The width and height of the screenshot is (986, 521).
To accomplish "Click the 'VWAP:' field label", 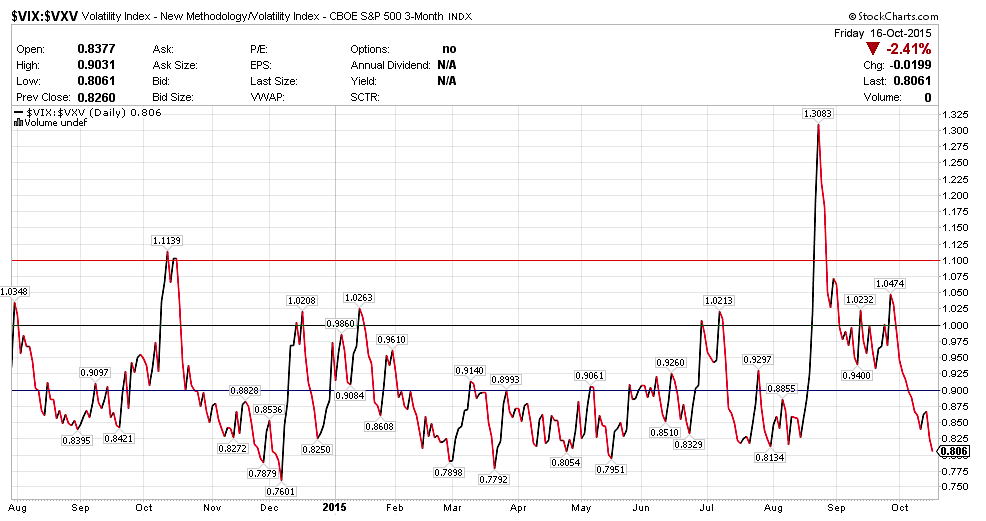I will pyautogui.click(x=267, y=97).
